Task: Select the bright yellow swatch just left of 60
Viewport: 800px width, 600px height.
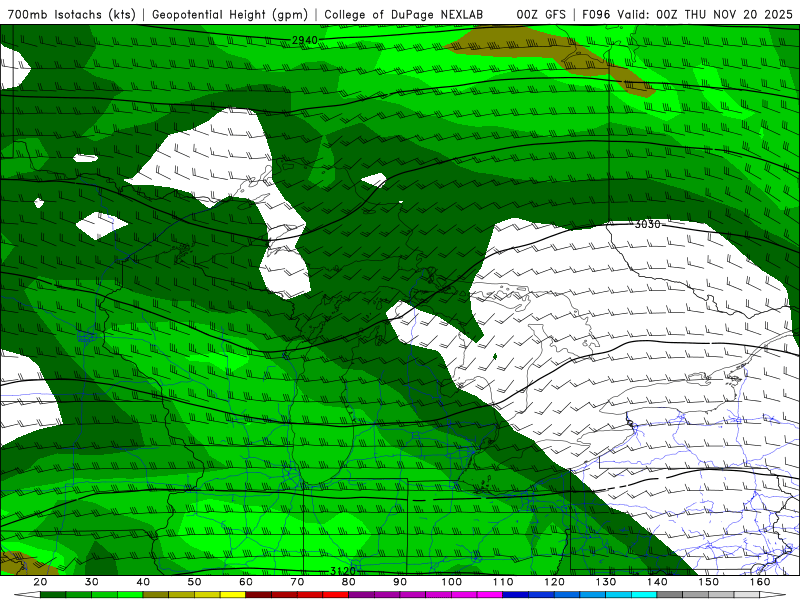Action: (233, 595)
